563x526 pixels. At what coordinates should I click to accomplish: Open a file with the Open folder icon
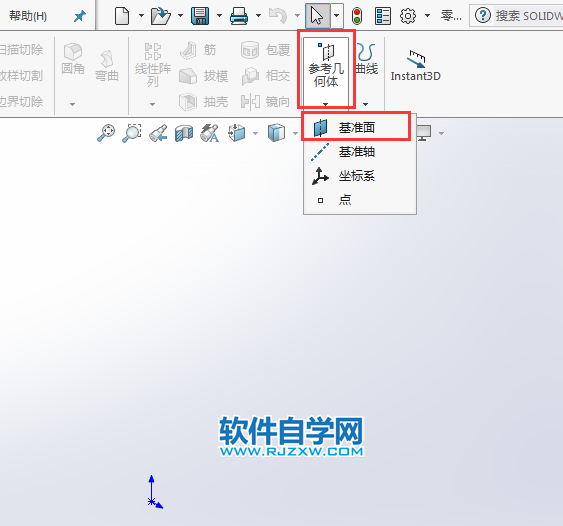160,16
